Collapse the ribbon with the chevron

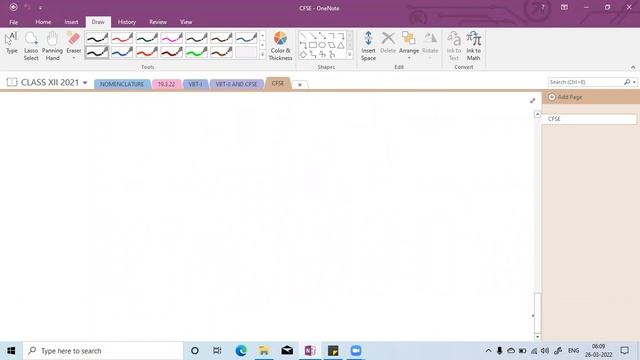tap(633, 67)
